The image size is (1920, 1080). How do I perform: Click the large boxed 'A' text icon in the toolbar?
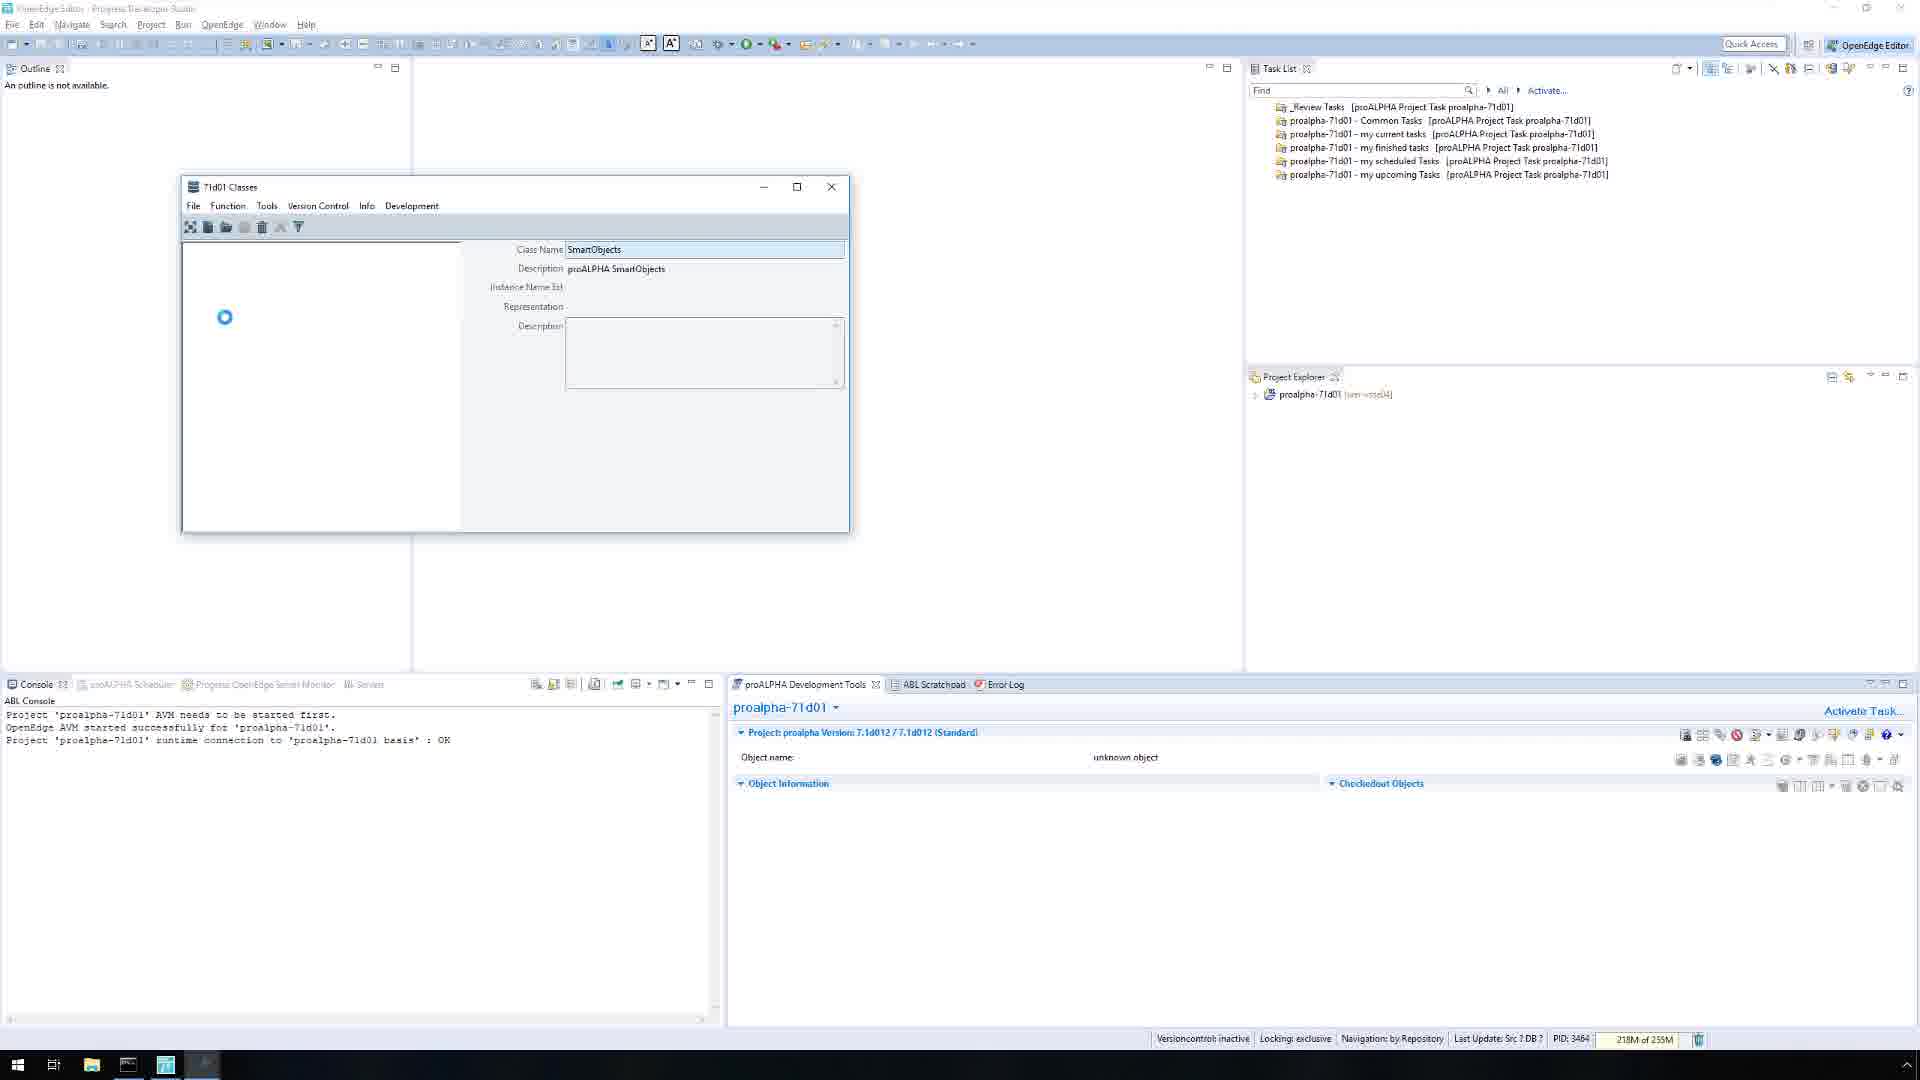pos(671,44)
